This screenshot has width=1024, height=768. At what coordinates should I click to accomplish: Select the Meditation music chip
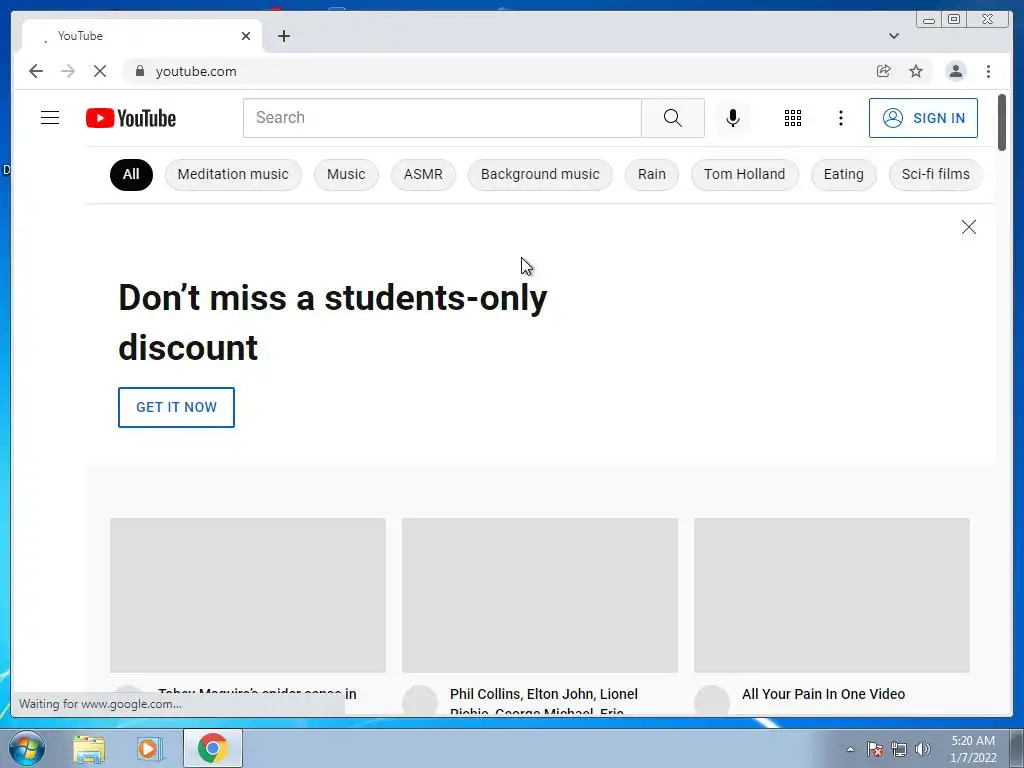[233, 174]
